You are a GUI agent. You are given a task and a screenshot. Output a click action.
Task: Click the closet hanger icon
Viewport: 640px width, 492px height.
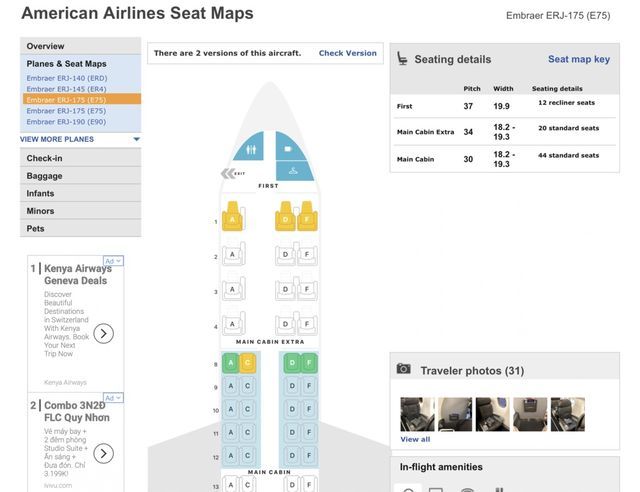tap(292, 170)
